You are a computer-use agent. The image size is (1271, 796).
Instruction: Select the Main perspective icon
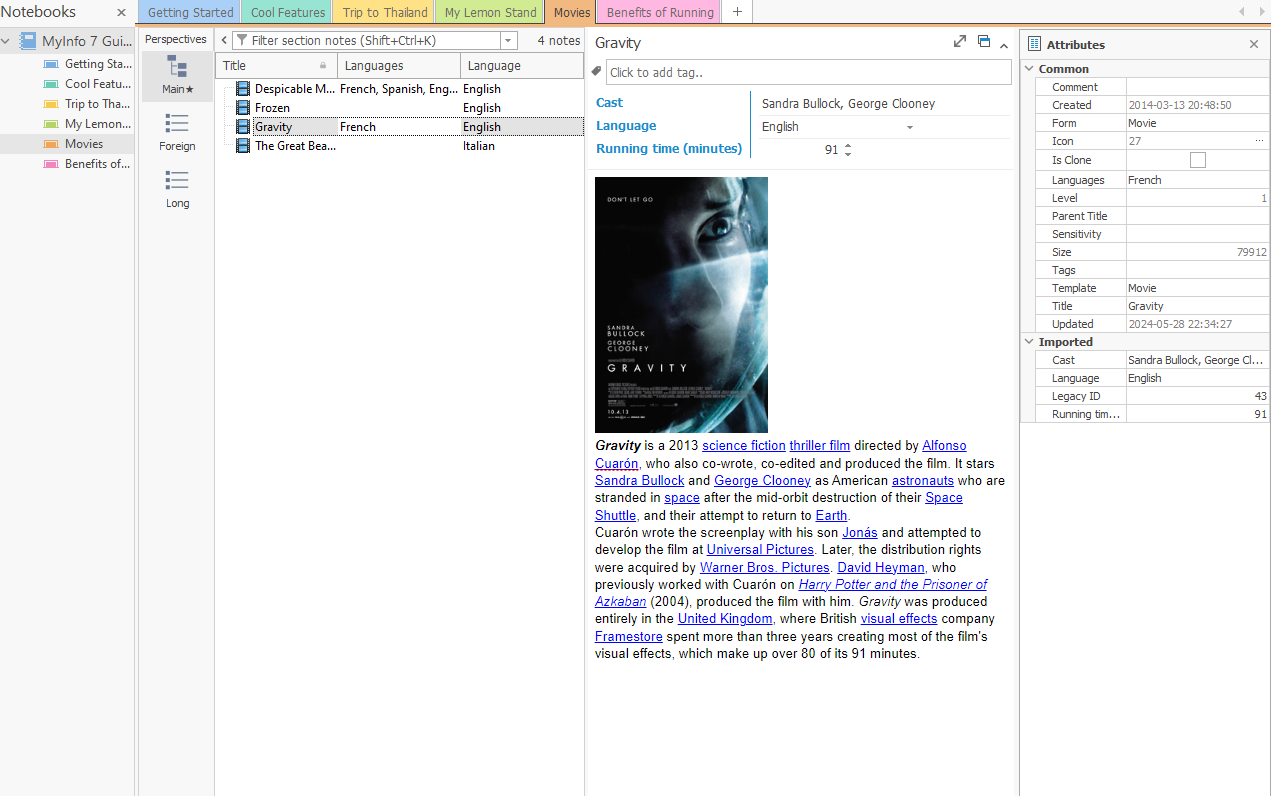(177, 68)
